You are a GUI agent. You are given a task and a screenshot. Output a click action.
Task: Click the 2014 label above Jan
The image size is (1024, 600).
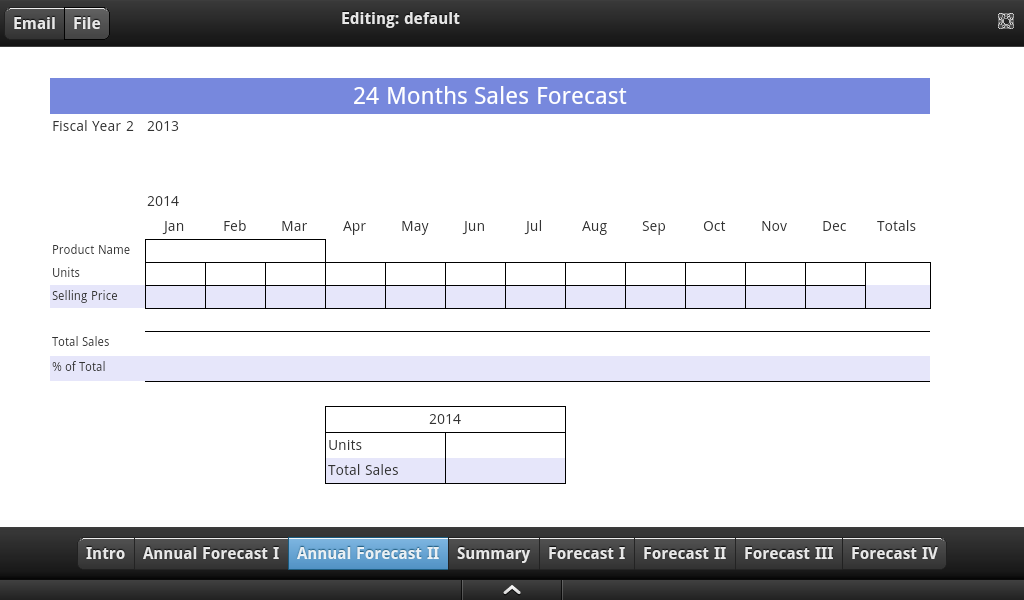pyautogui.click(x=163, y=201)
